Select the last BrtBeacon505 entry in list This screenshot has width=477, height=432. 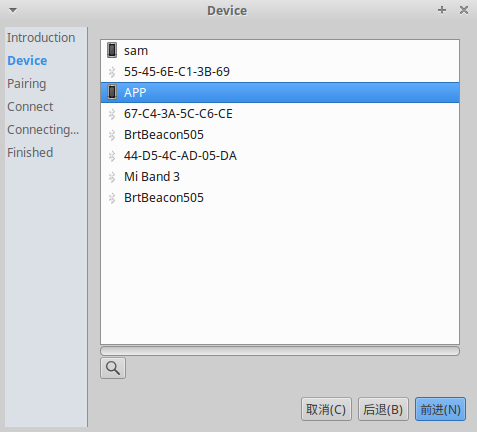(x=280, y=198)
